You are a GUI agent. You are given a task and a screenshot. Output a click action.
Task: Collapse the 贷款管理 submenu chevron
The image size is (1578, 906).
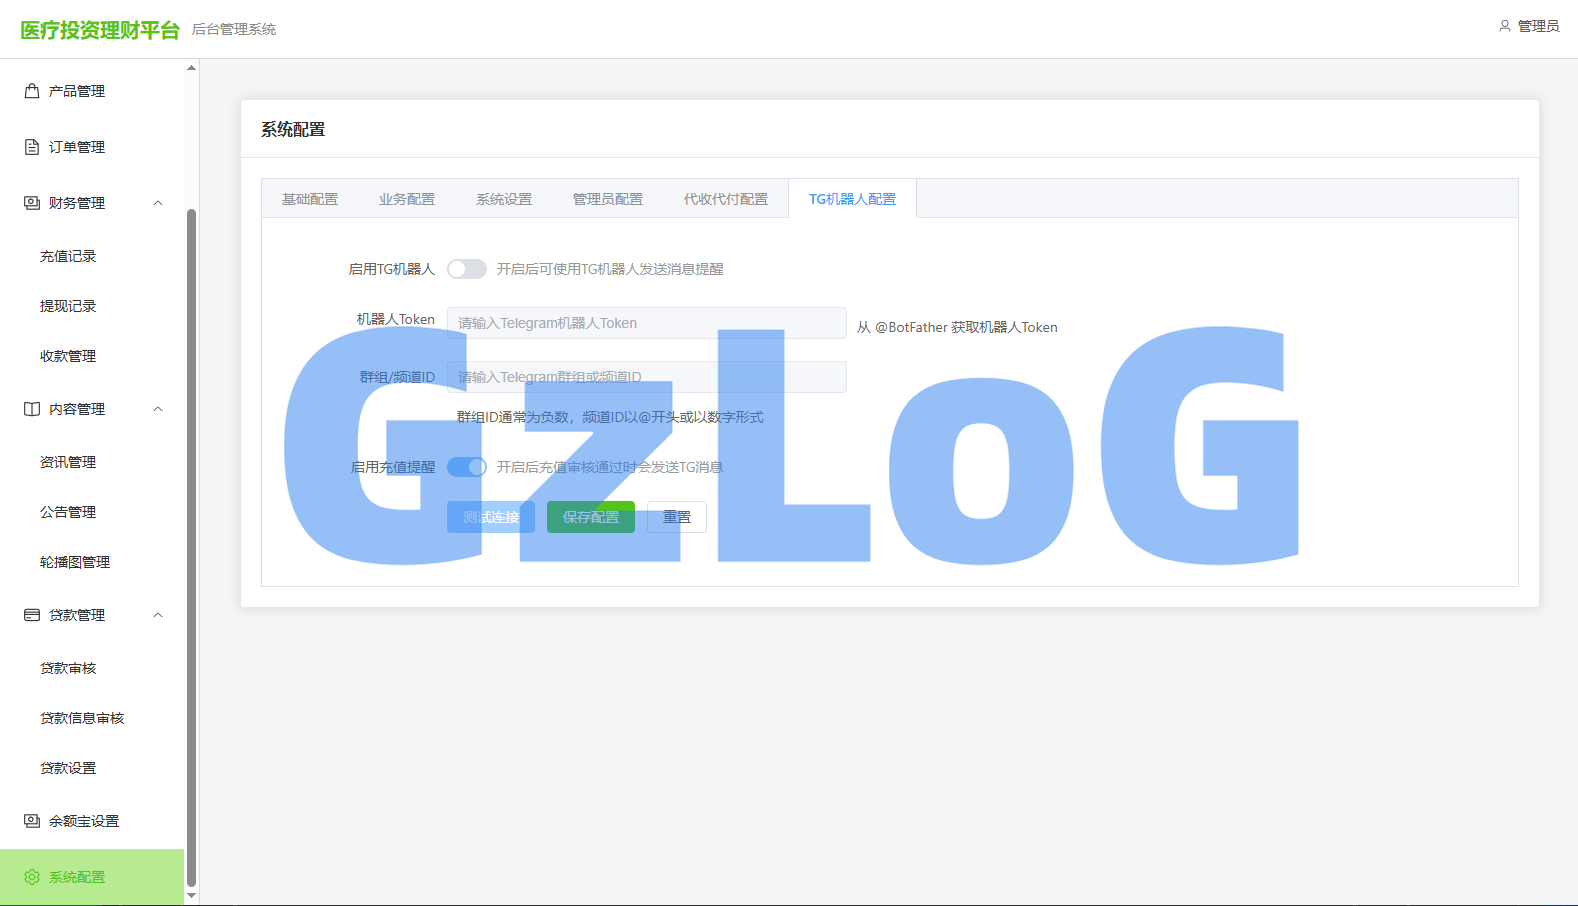(158, 615)
